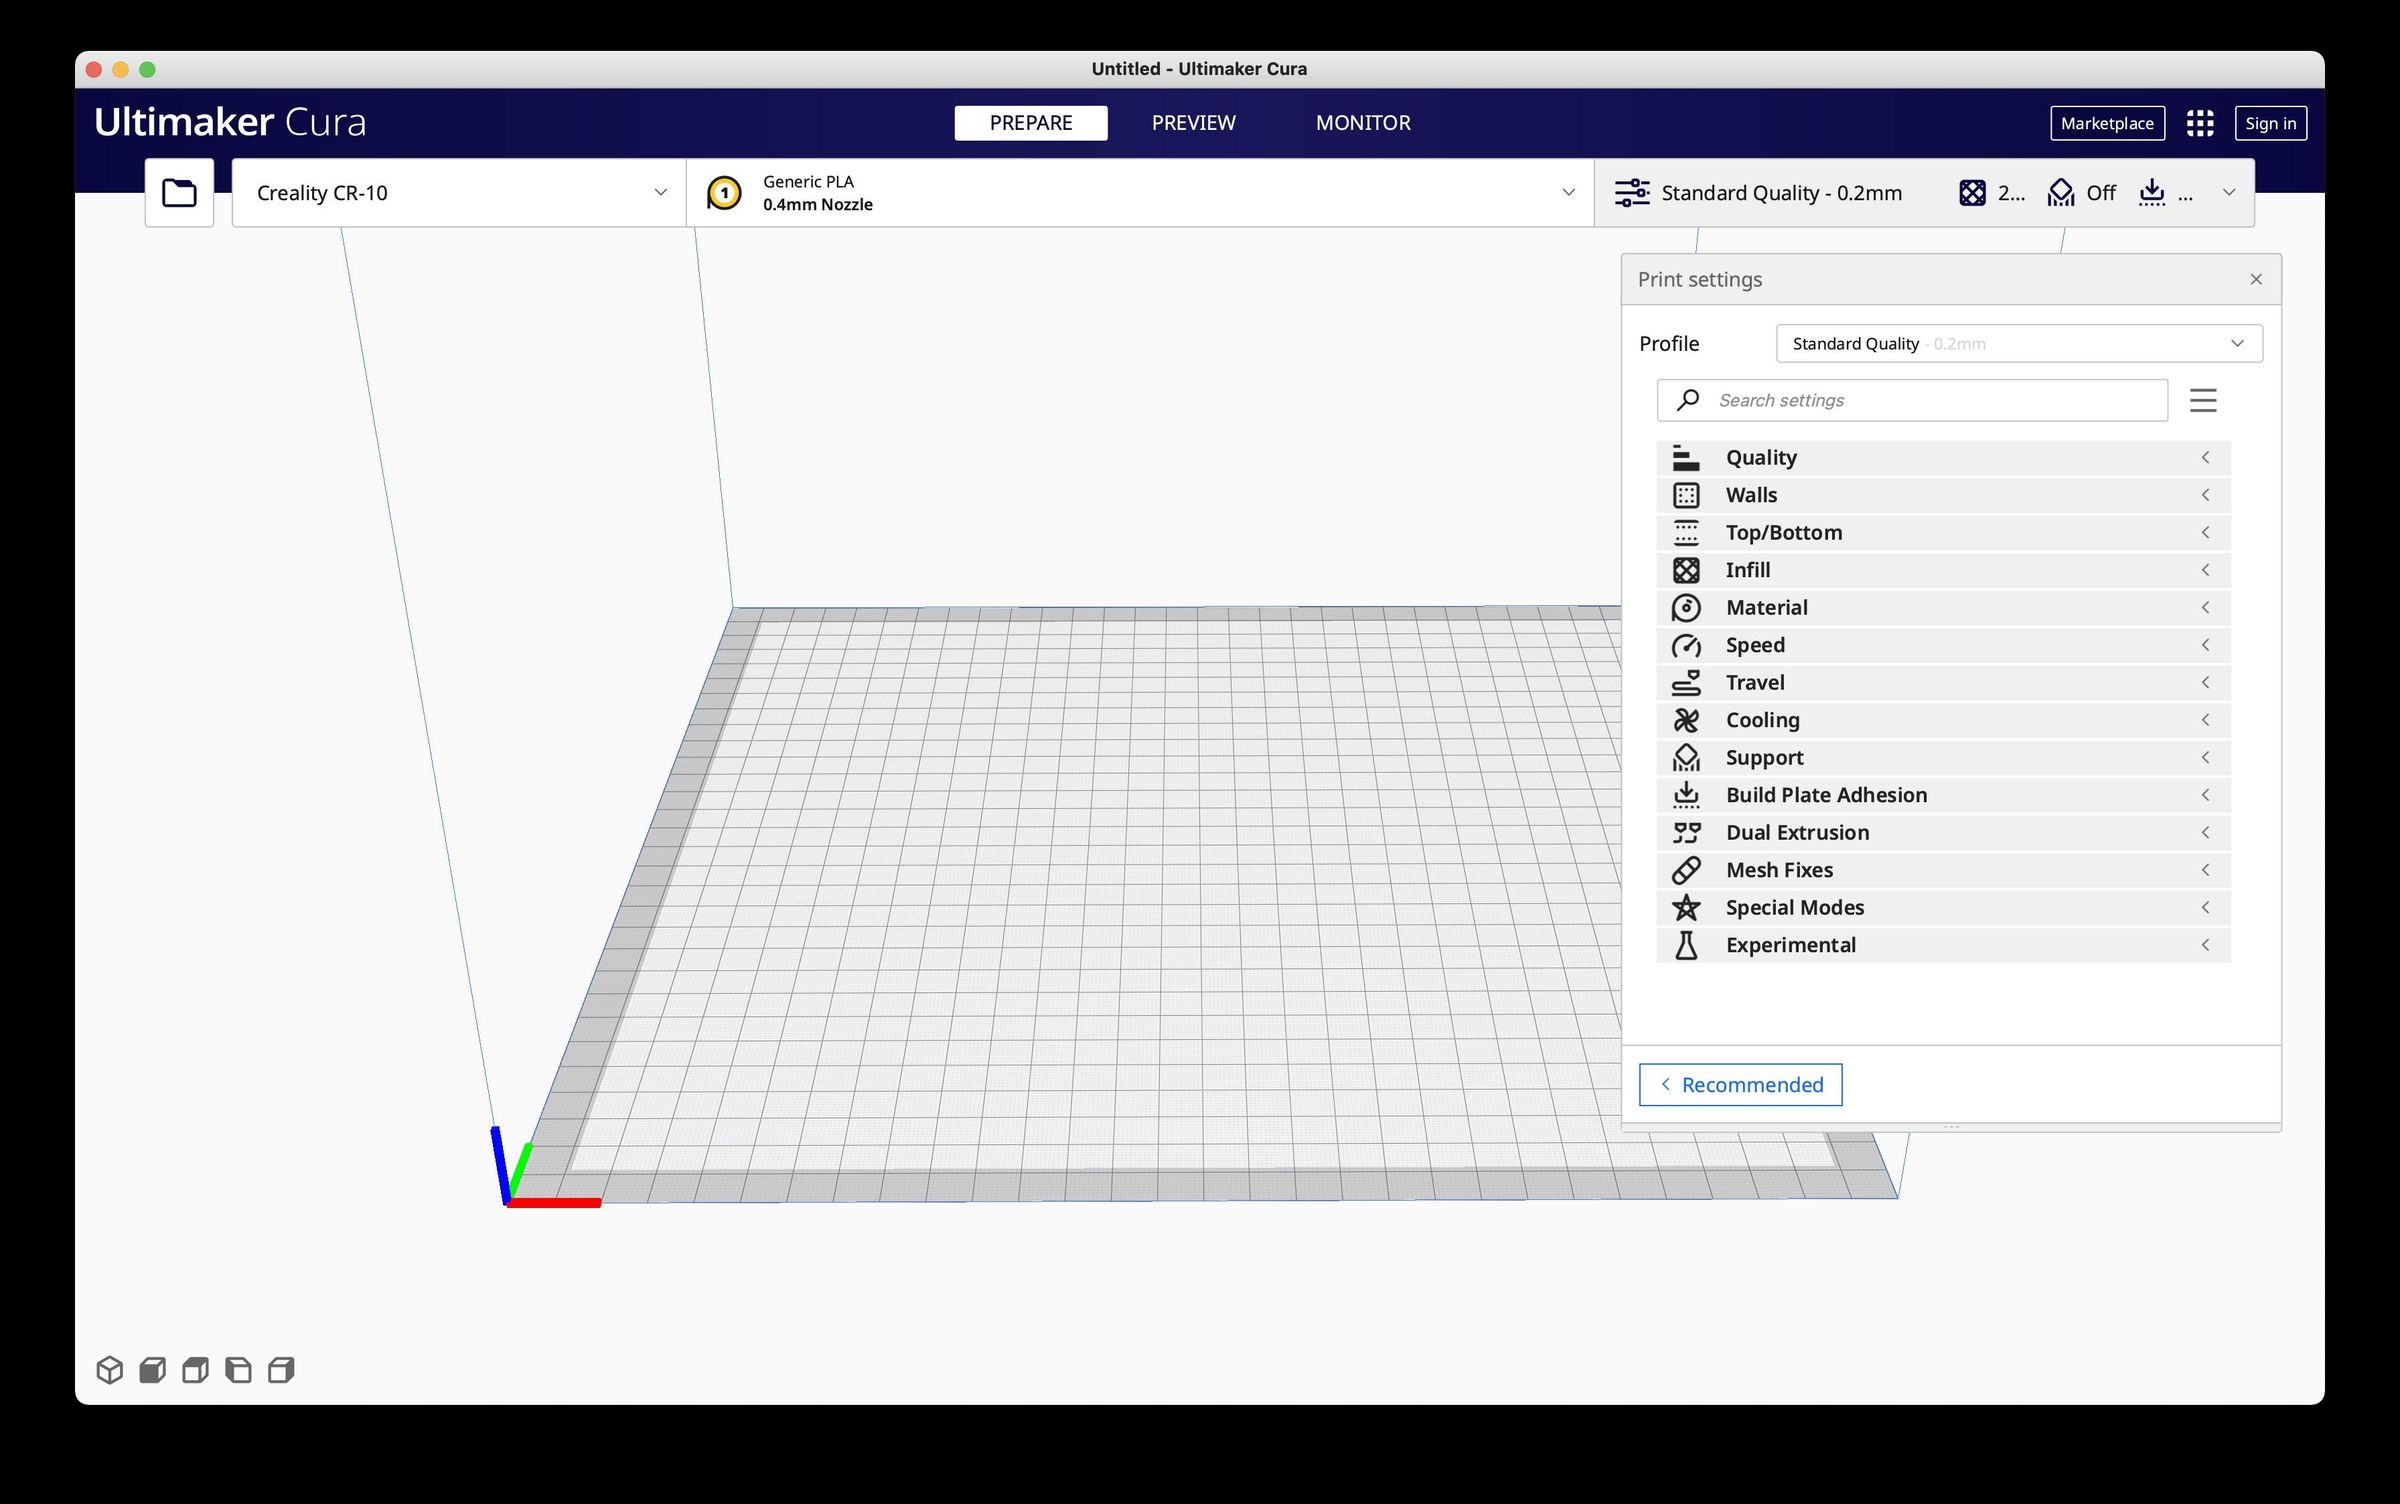
Task: Click the Marketplace button
Action: 2107,123
